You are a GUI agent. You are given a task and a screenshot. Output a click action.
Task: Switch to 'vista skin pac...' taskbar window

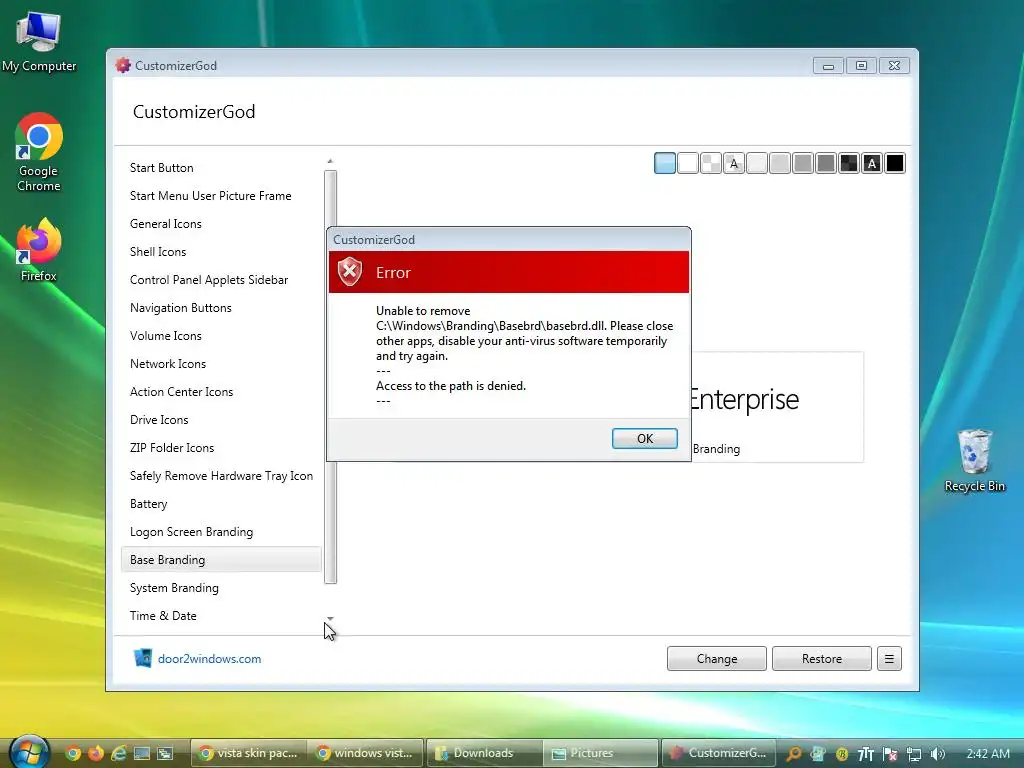pos(249,753)
